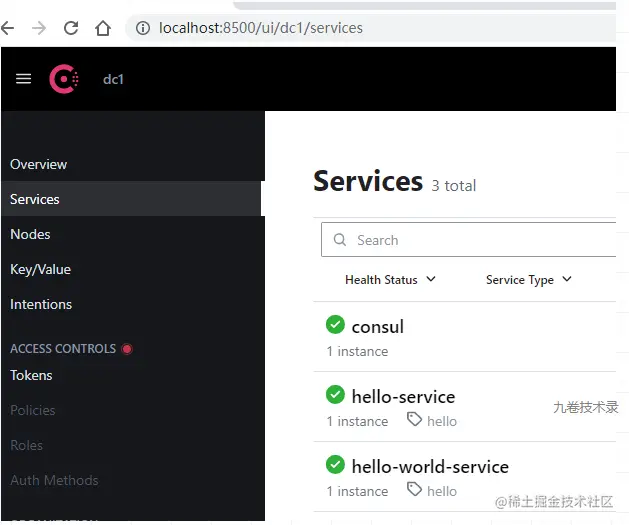629x525 pixels.
Task: Click the browser forward arrow
Action: (x=39, y=28)
